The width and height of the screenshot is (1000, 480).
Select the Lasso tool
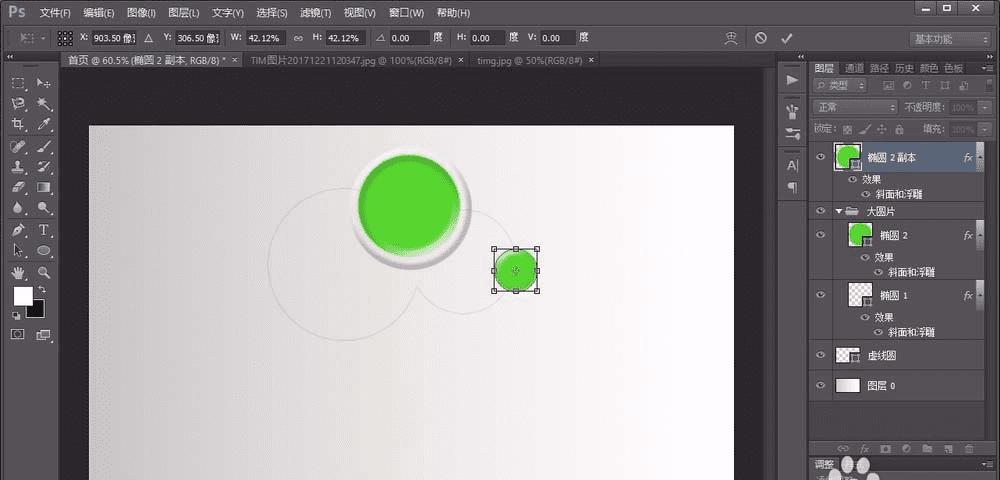point(18,104)
